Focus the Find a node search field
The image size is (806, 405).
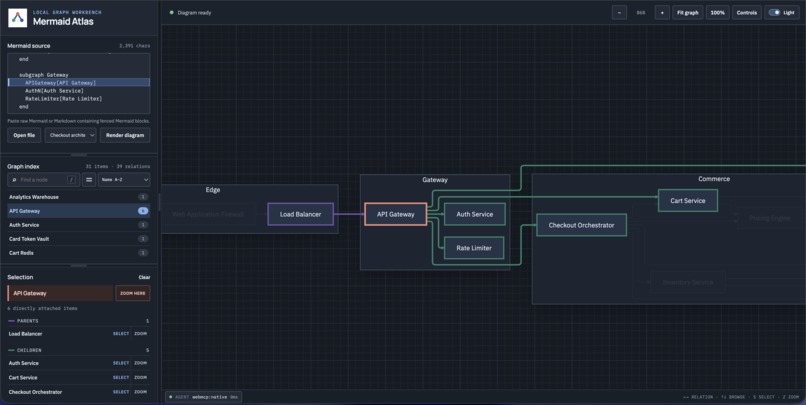tap(43, 180)
